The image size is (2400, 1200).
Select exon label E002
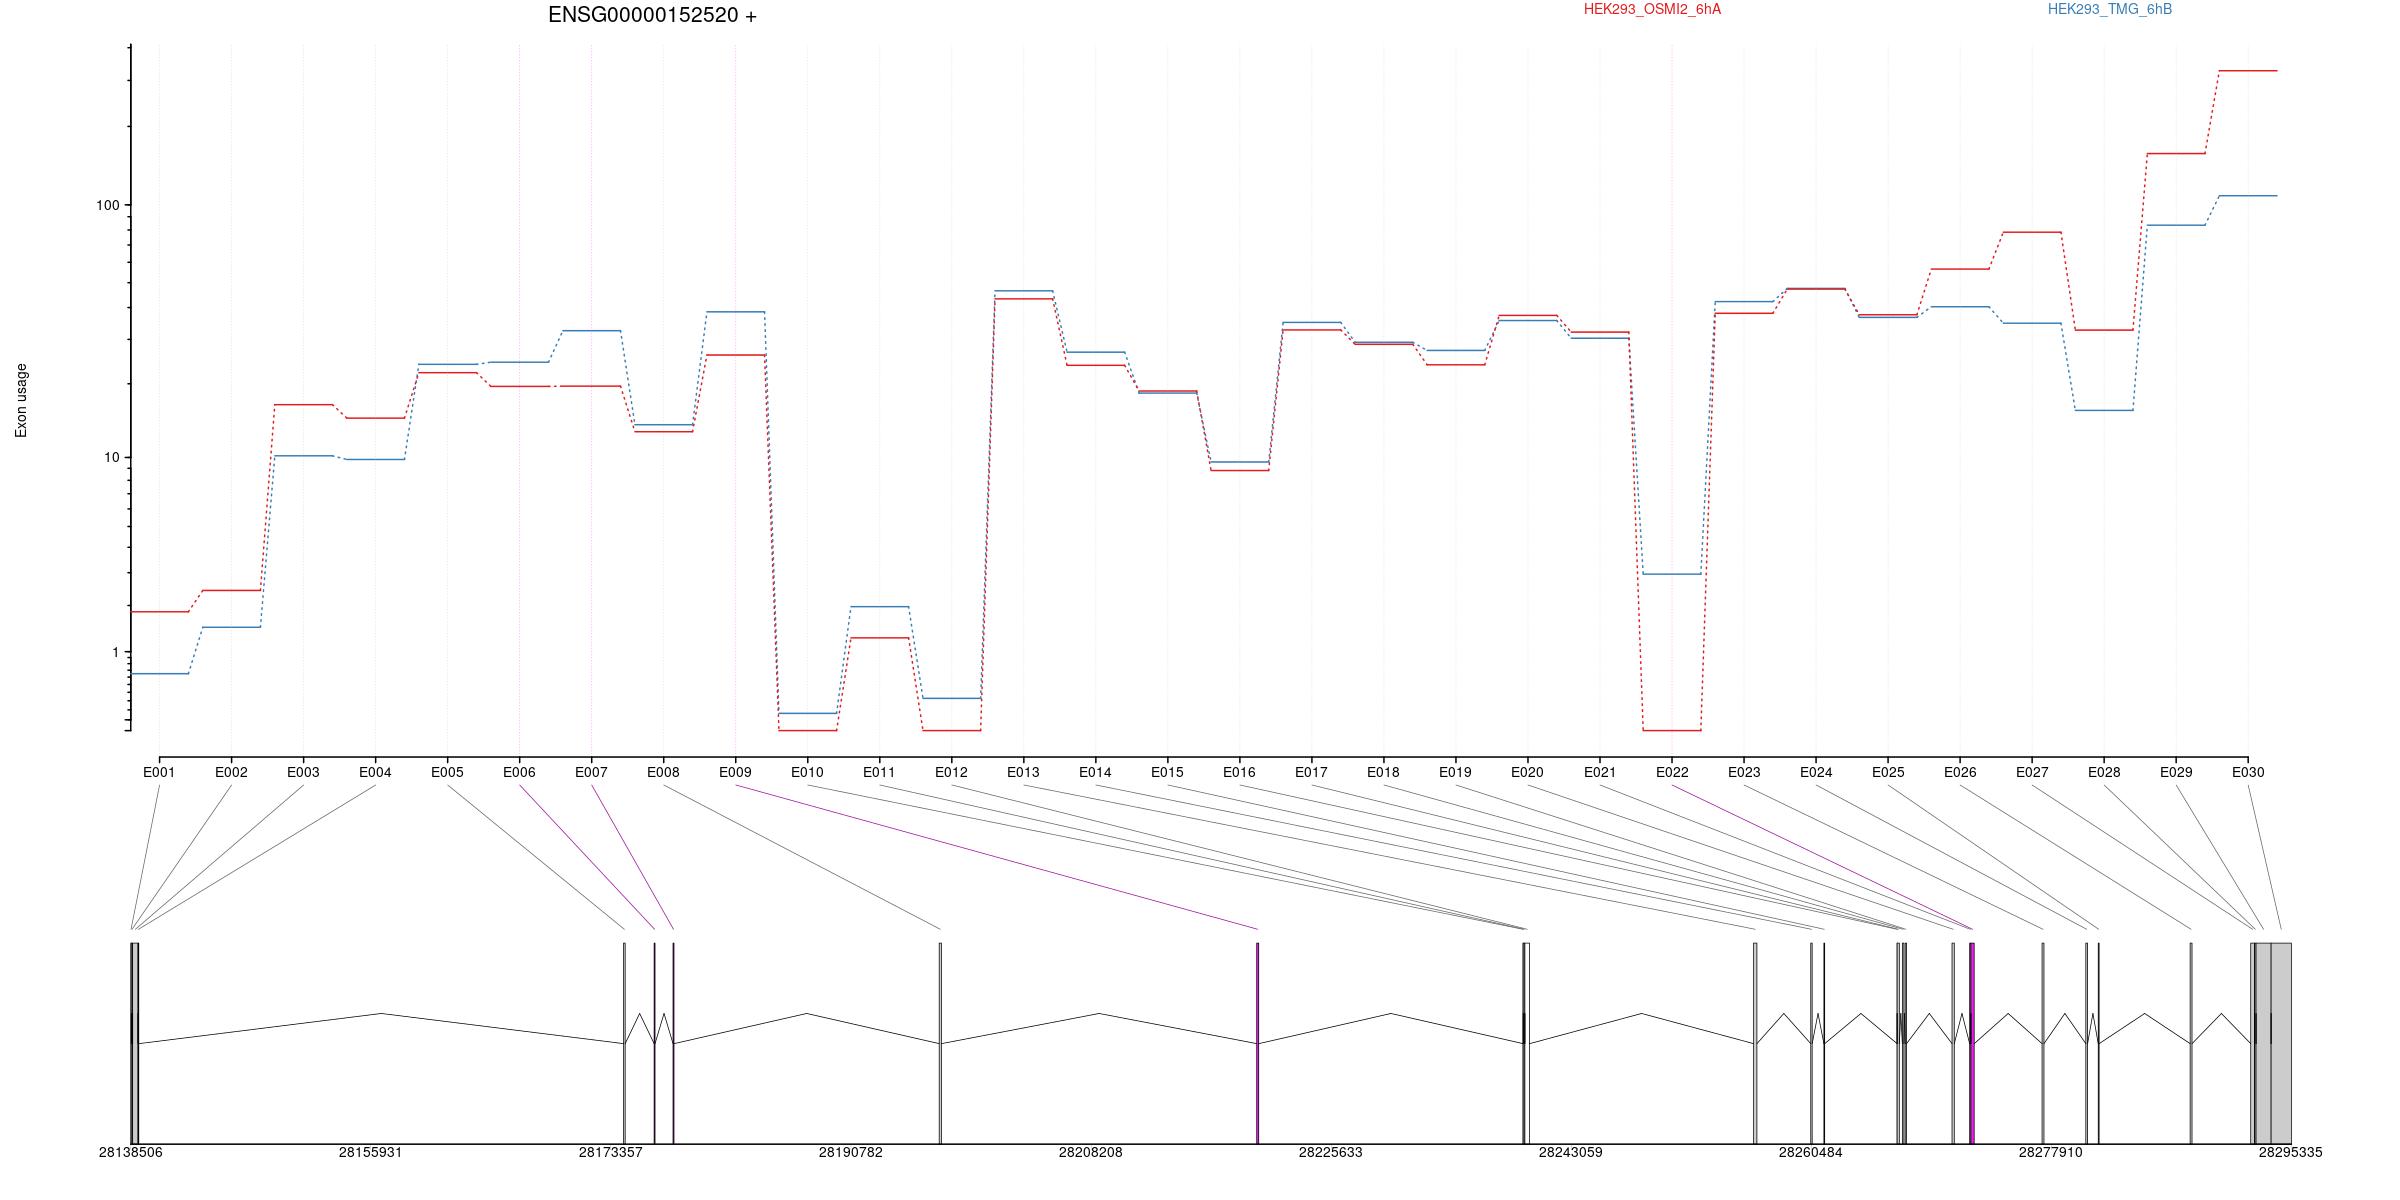231,772
